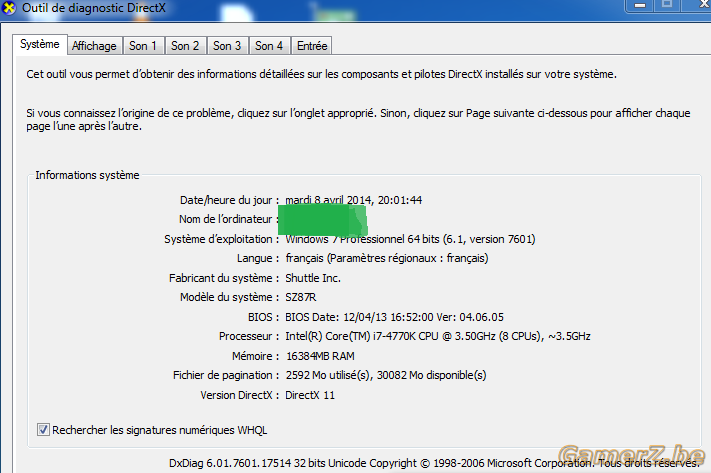Select the BIOS Date value line

pos(394,317)
